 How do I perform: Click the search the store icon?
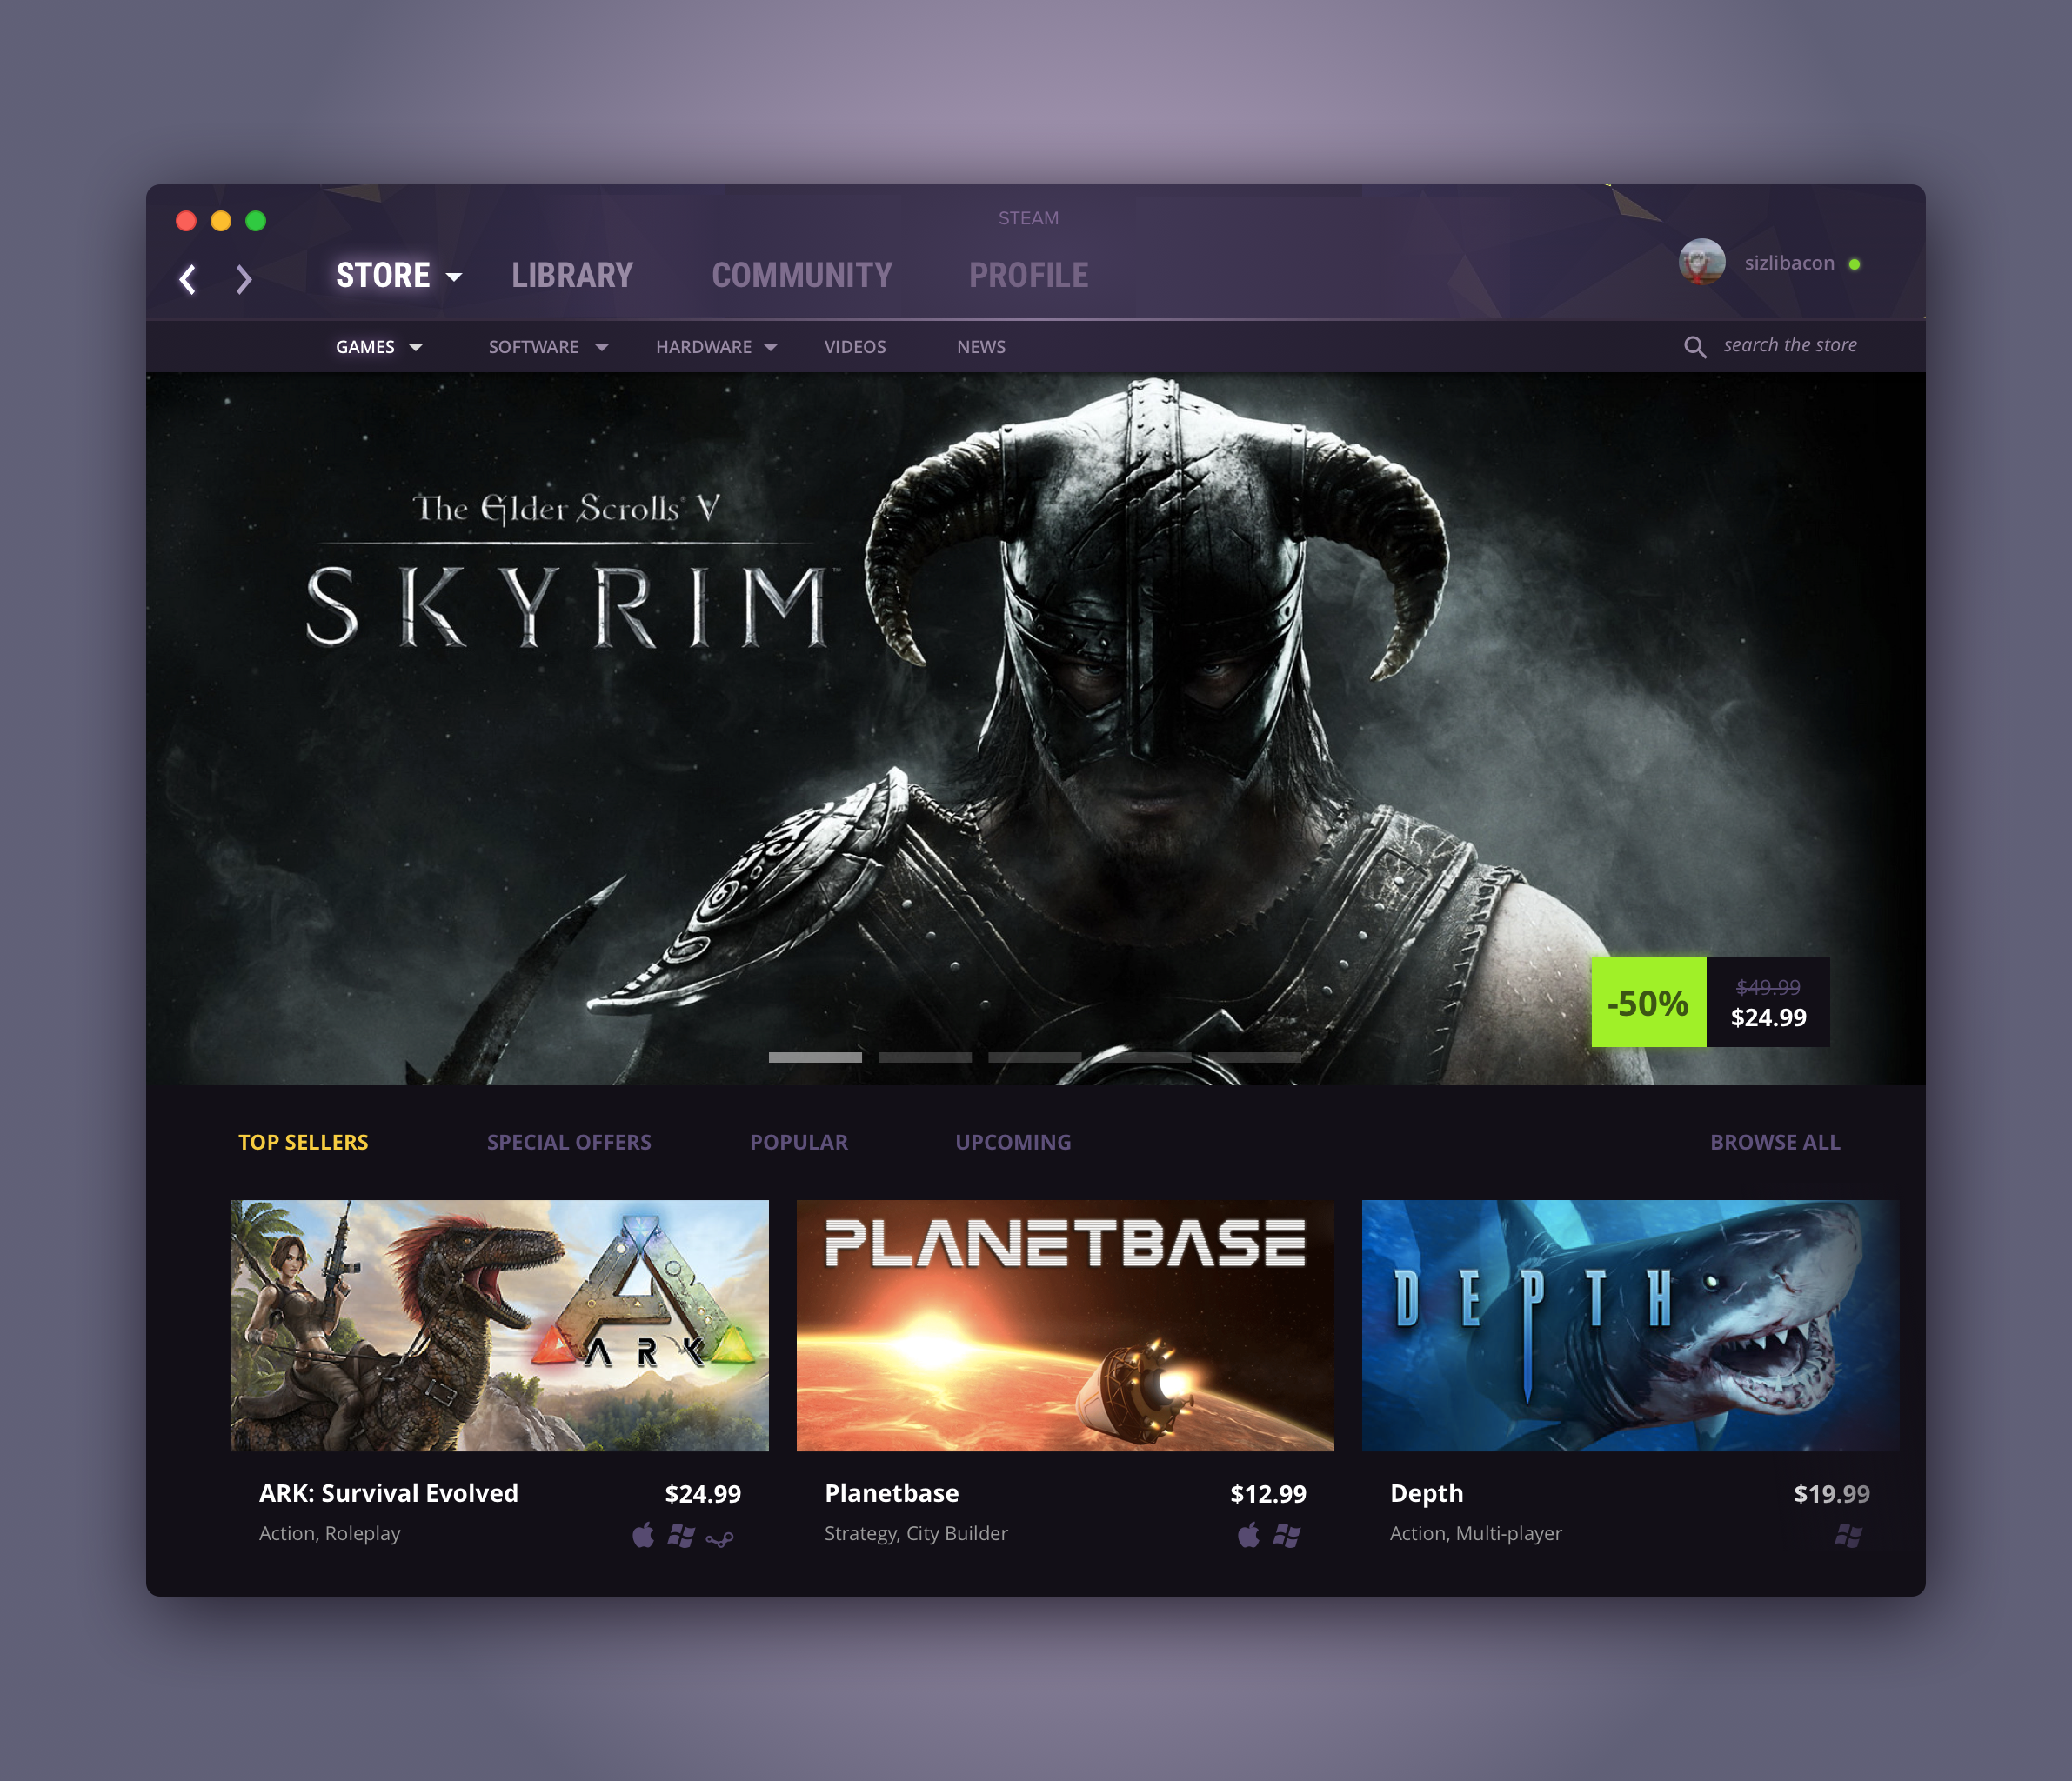[x=1697, y=347]
